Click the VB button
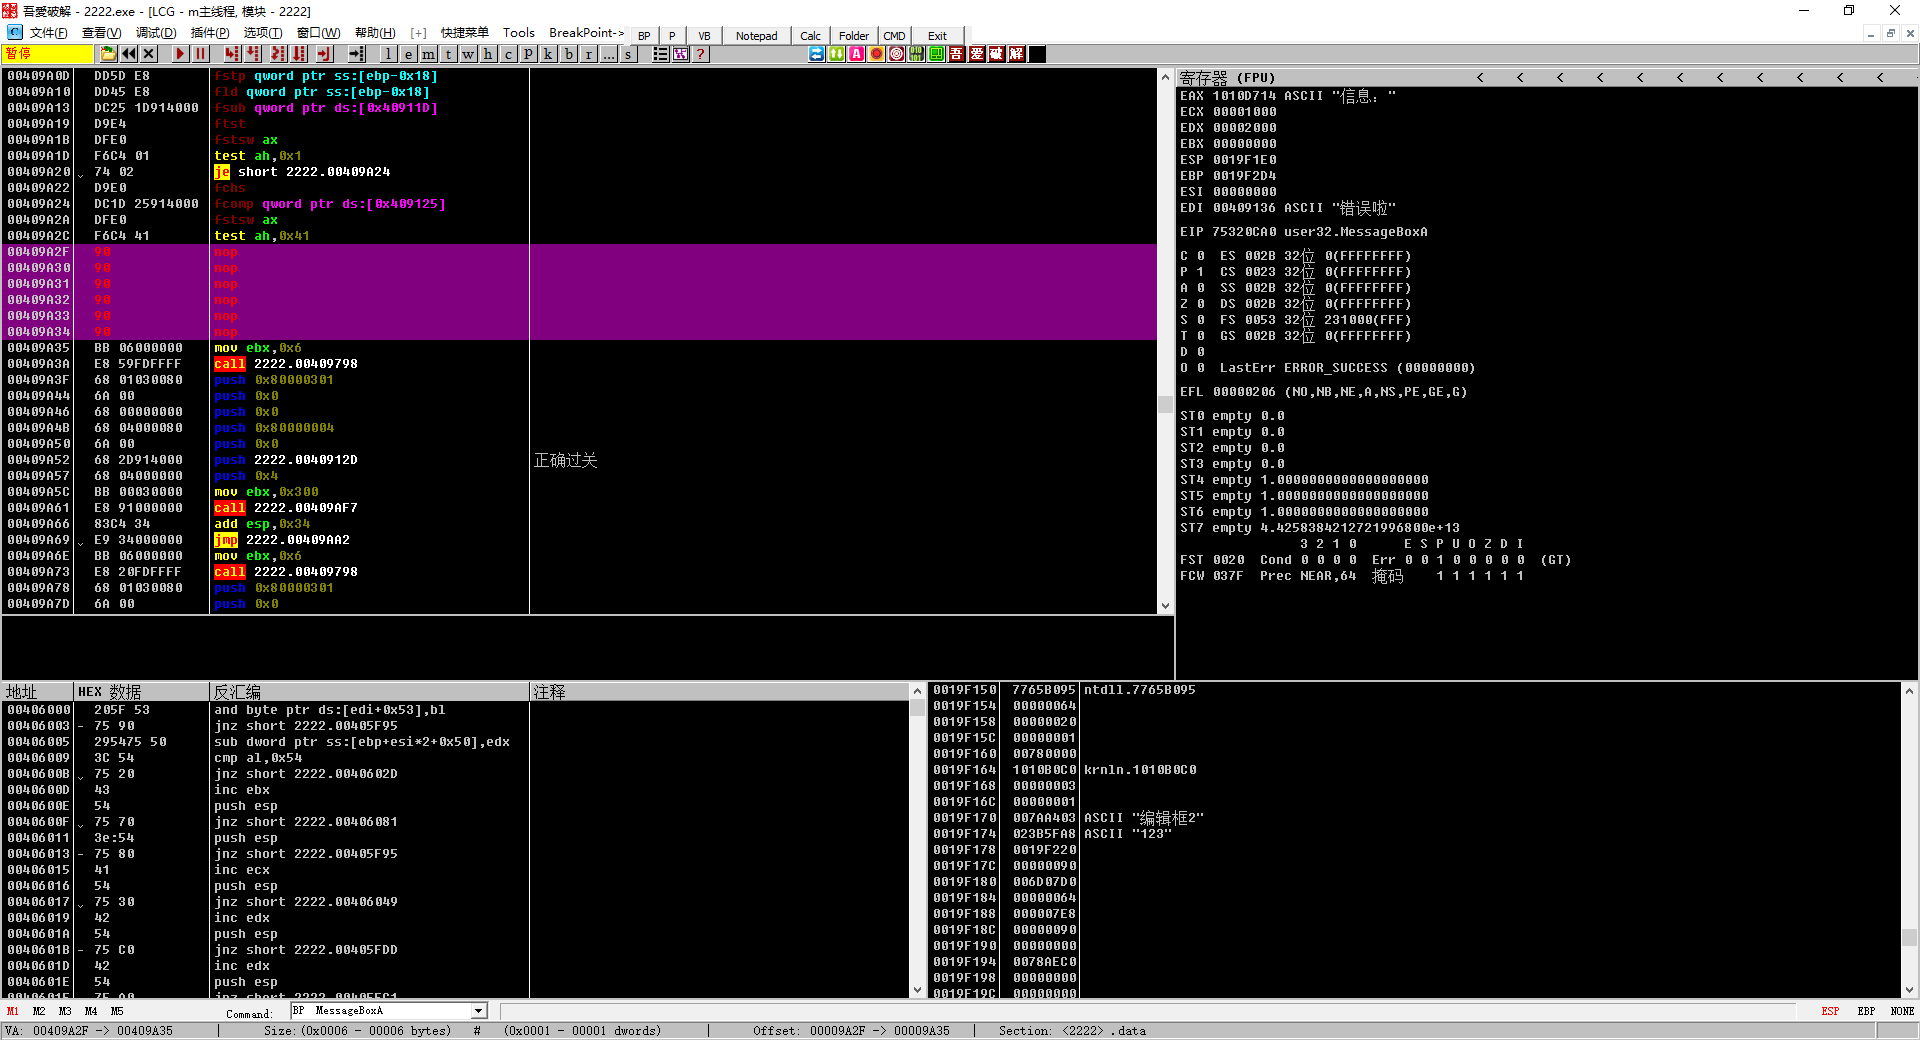This screenshot has width=1920, height=1040. coord(704,36)
